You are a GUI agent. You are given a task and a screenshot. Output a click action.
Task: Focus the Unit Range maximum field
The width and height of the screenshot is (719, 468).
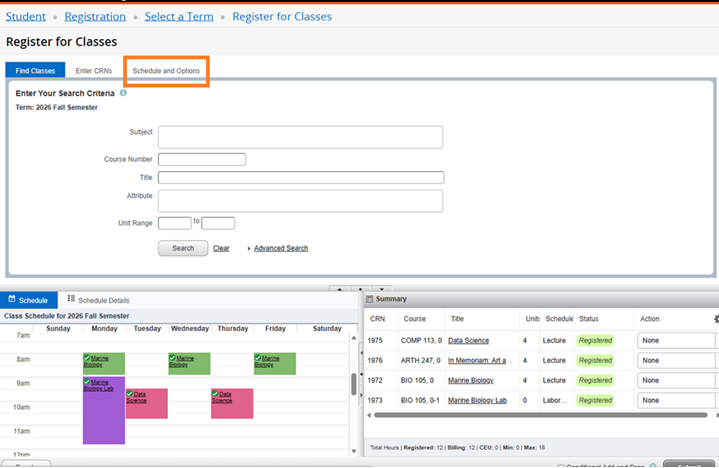(x=218, y=223)
